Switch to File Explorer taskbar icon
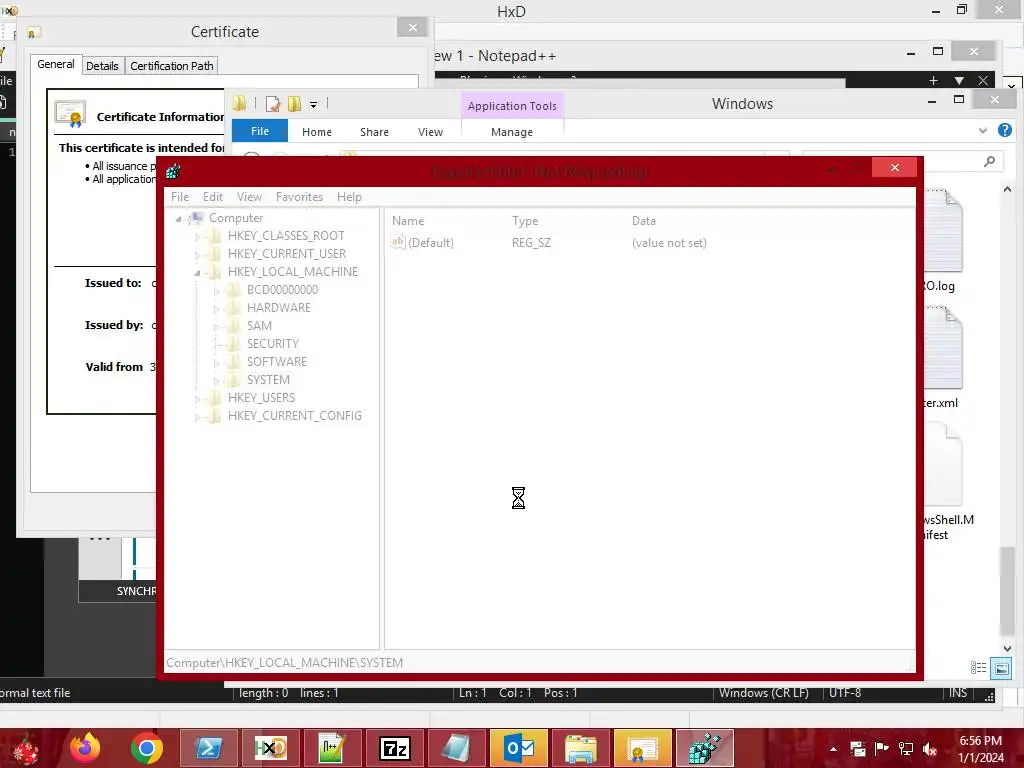The width and height of the screenshot is (1024, 768). tap(581, 748)
